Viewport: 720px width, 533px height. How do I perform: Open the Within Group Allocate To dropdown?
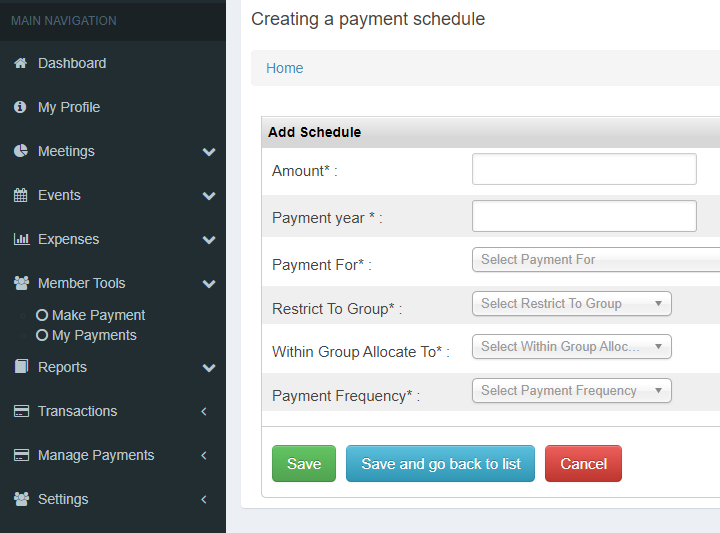[x=572, y=347]
